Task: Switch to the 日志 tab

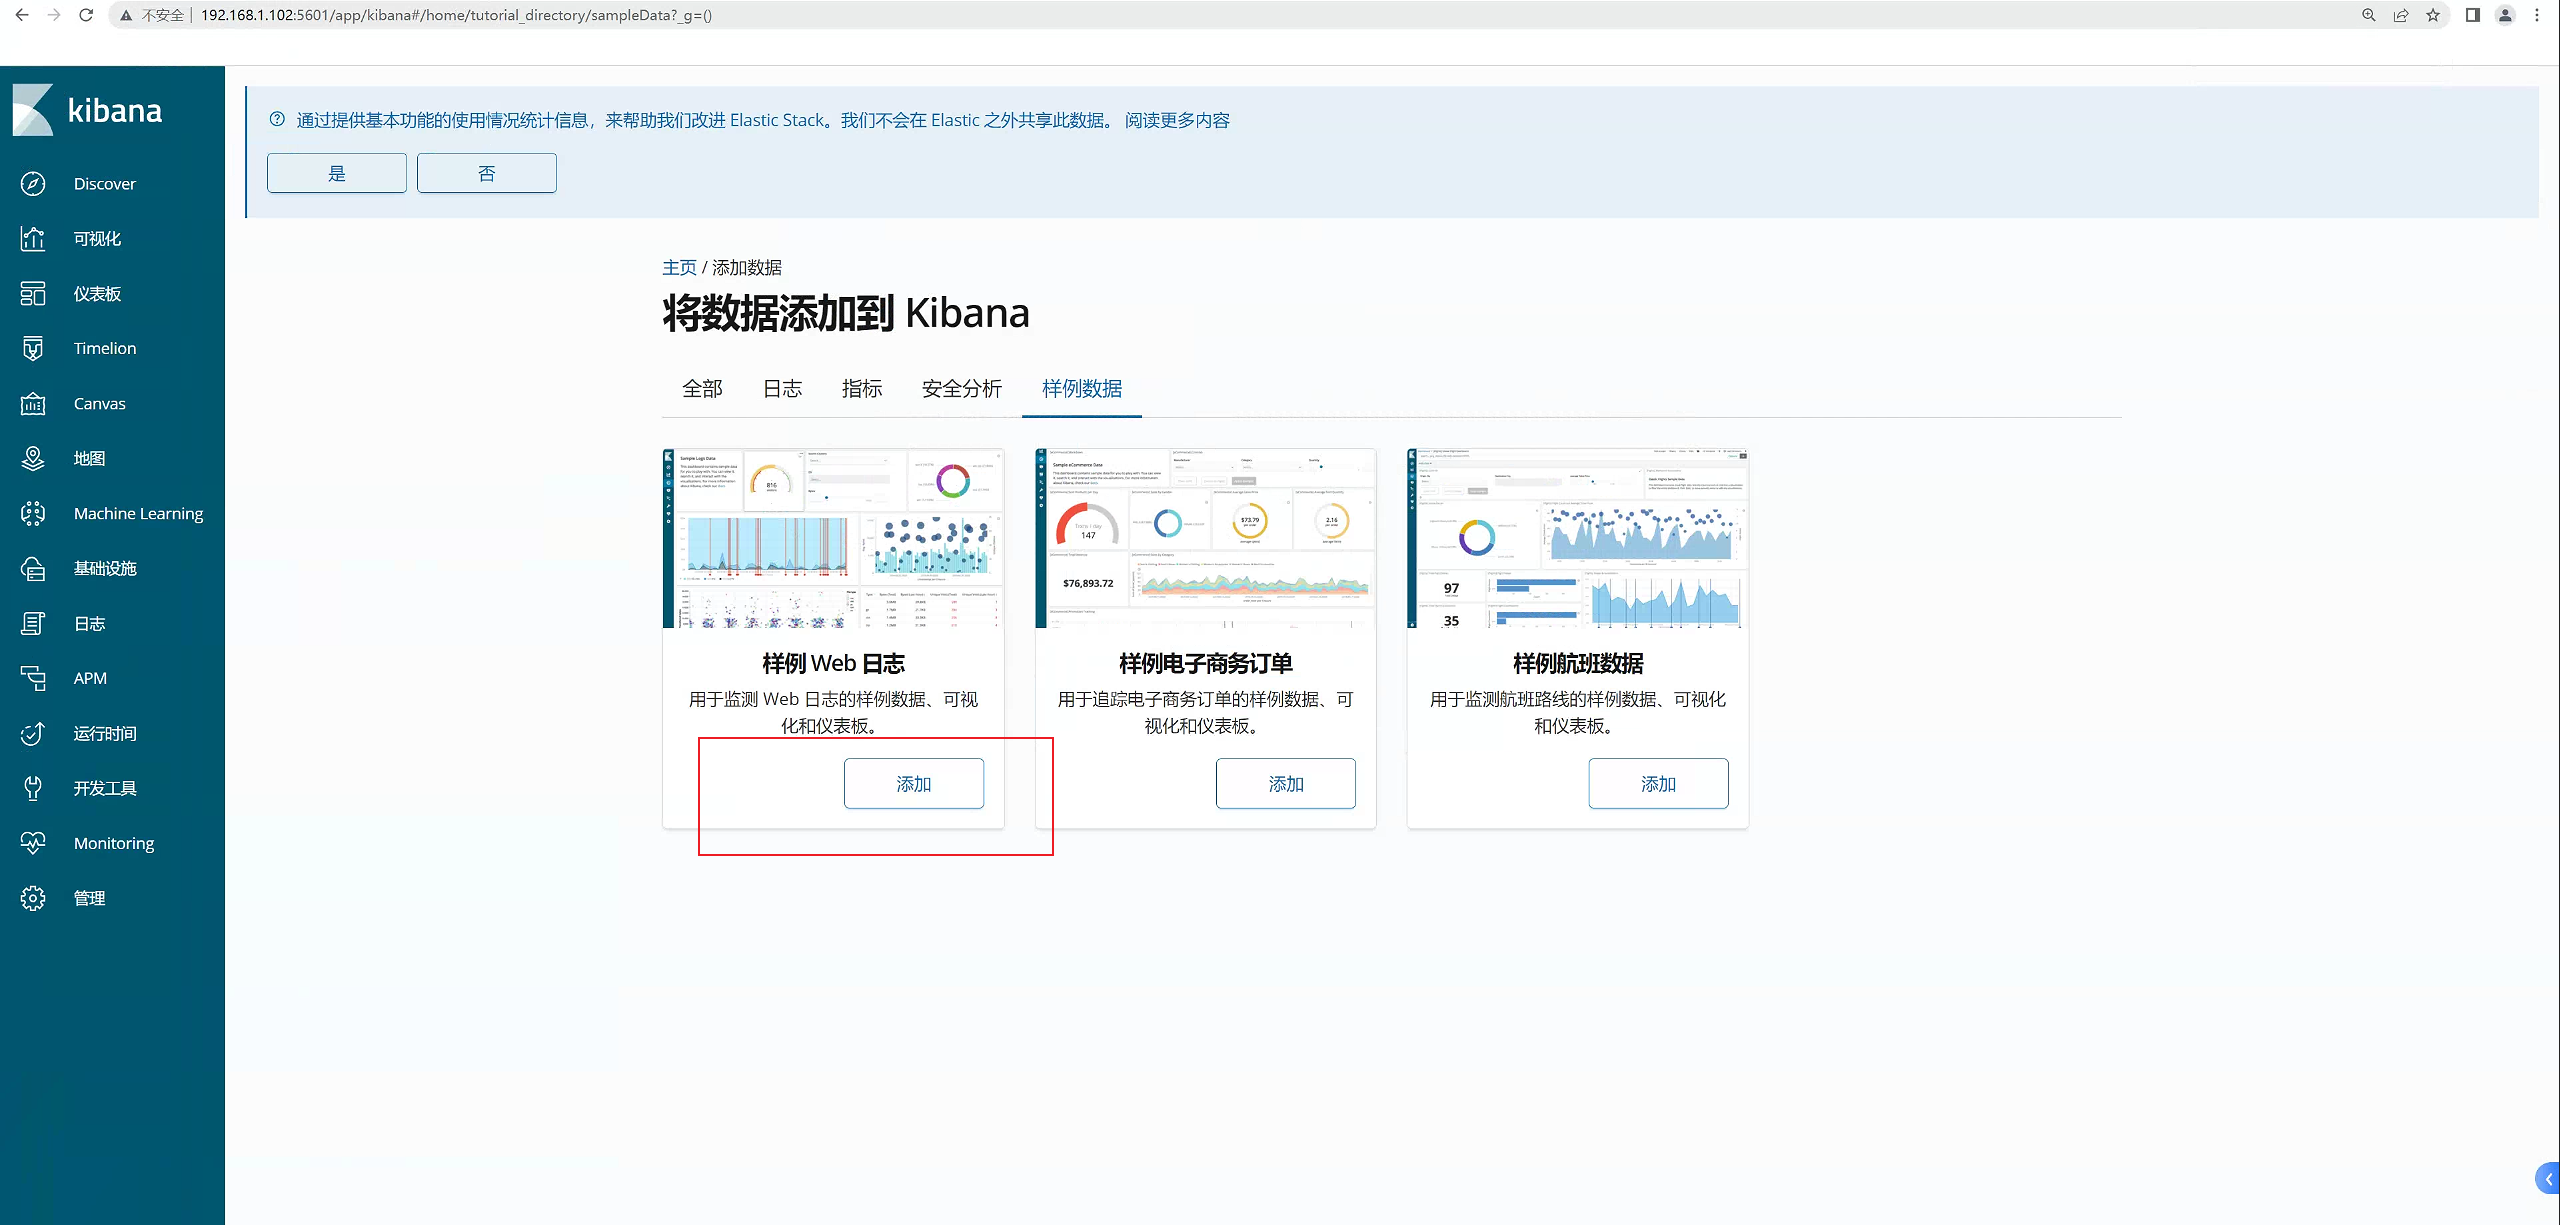Action: (782, 389)
